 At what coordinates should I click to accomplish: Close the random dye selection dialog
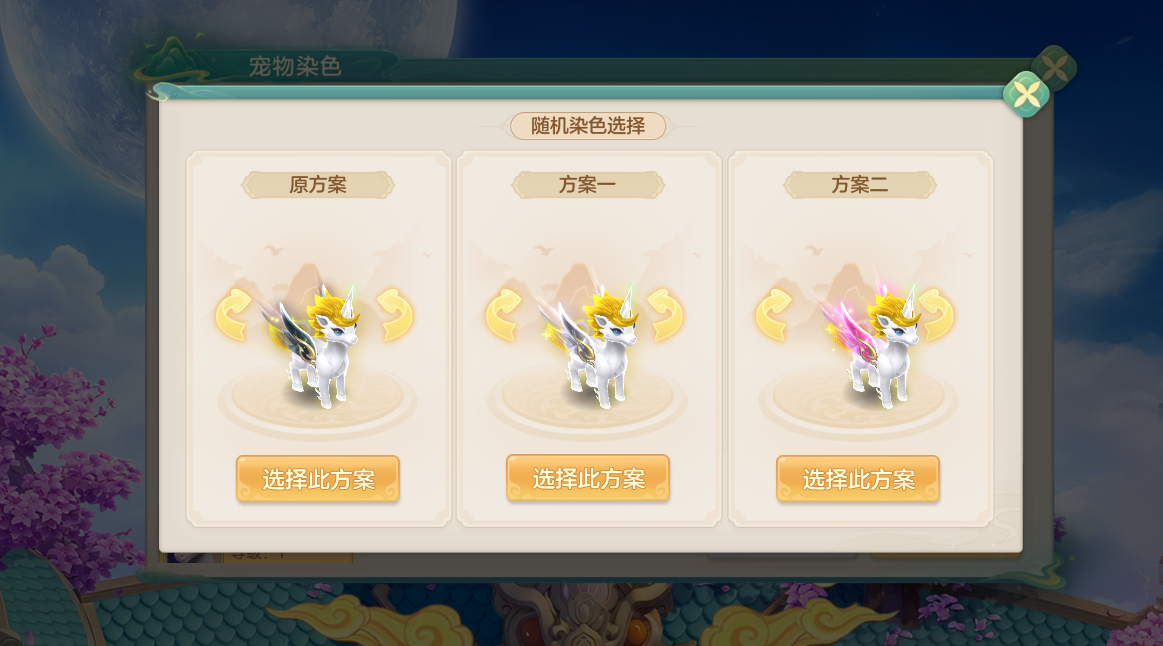1027,94
